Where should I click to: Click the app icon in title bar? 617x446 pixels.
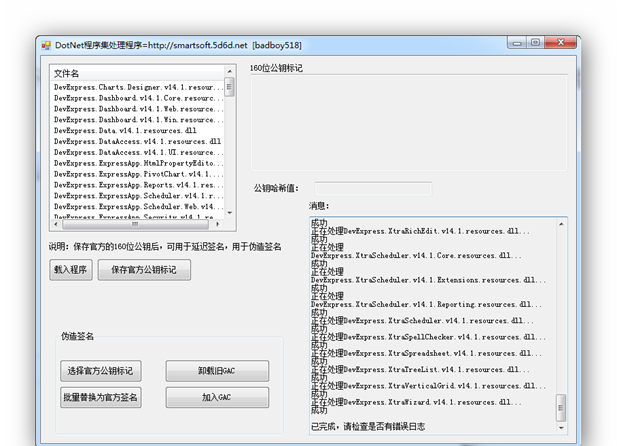(46, 46)
